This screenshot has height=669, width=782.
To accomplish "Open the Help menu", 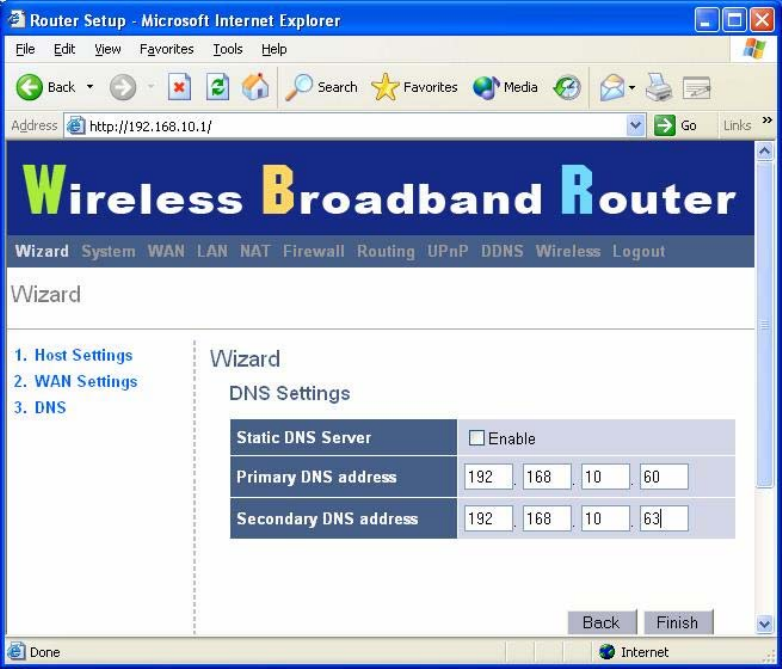I will tap(274, 49).
